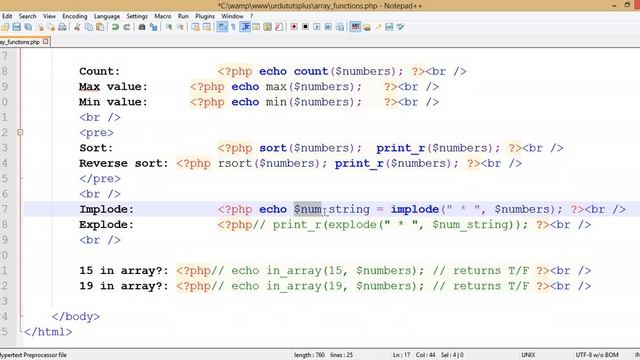Run macro multiple times toolbar icon
Screen dimensions: 640x360
pos(328,27)
